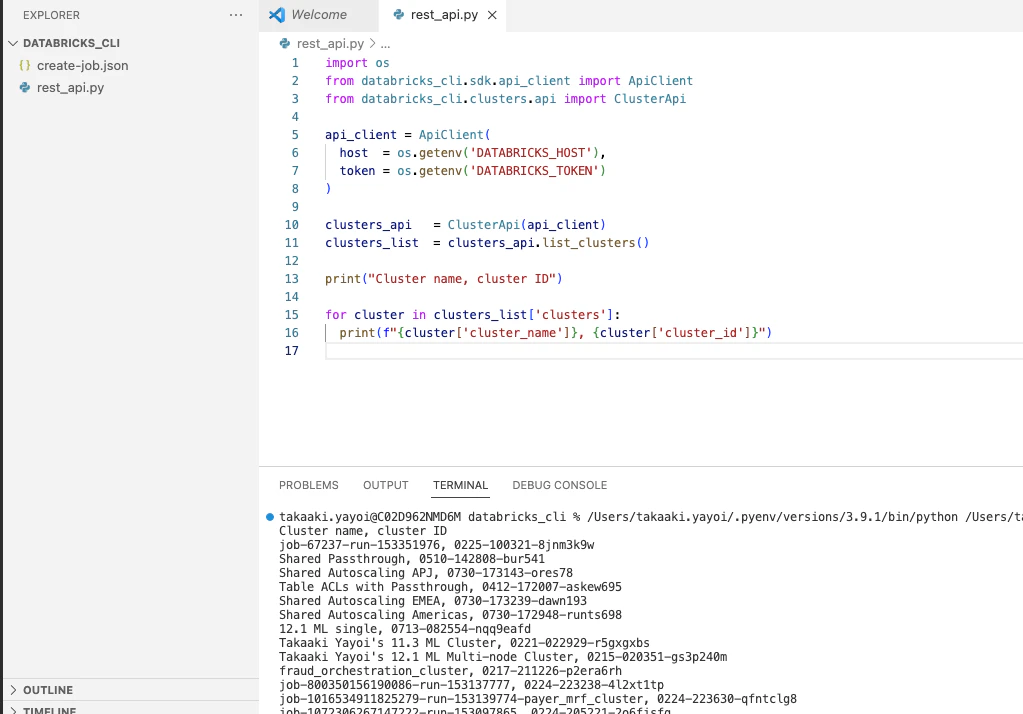This screenshot has height=714, width=1023.
Task: Click 'cluster_name' key on line 16
Action: [x=513, y=333]
